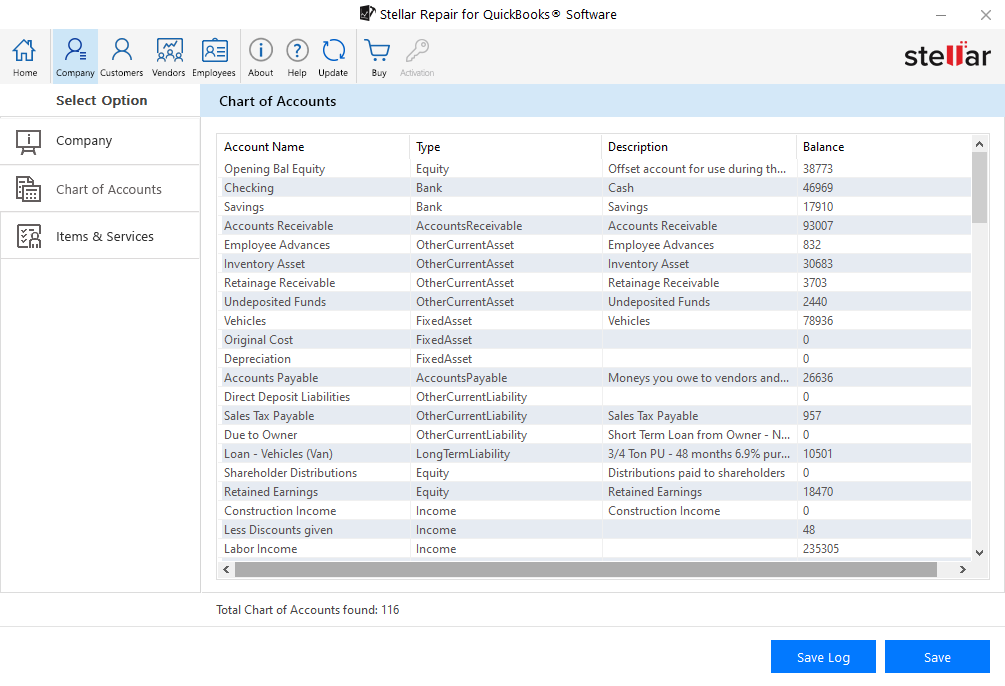1005x686 pixels.
Task: Go to the Home toolbar icon
Action: click(x=24, y=56)
